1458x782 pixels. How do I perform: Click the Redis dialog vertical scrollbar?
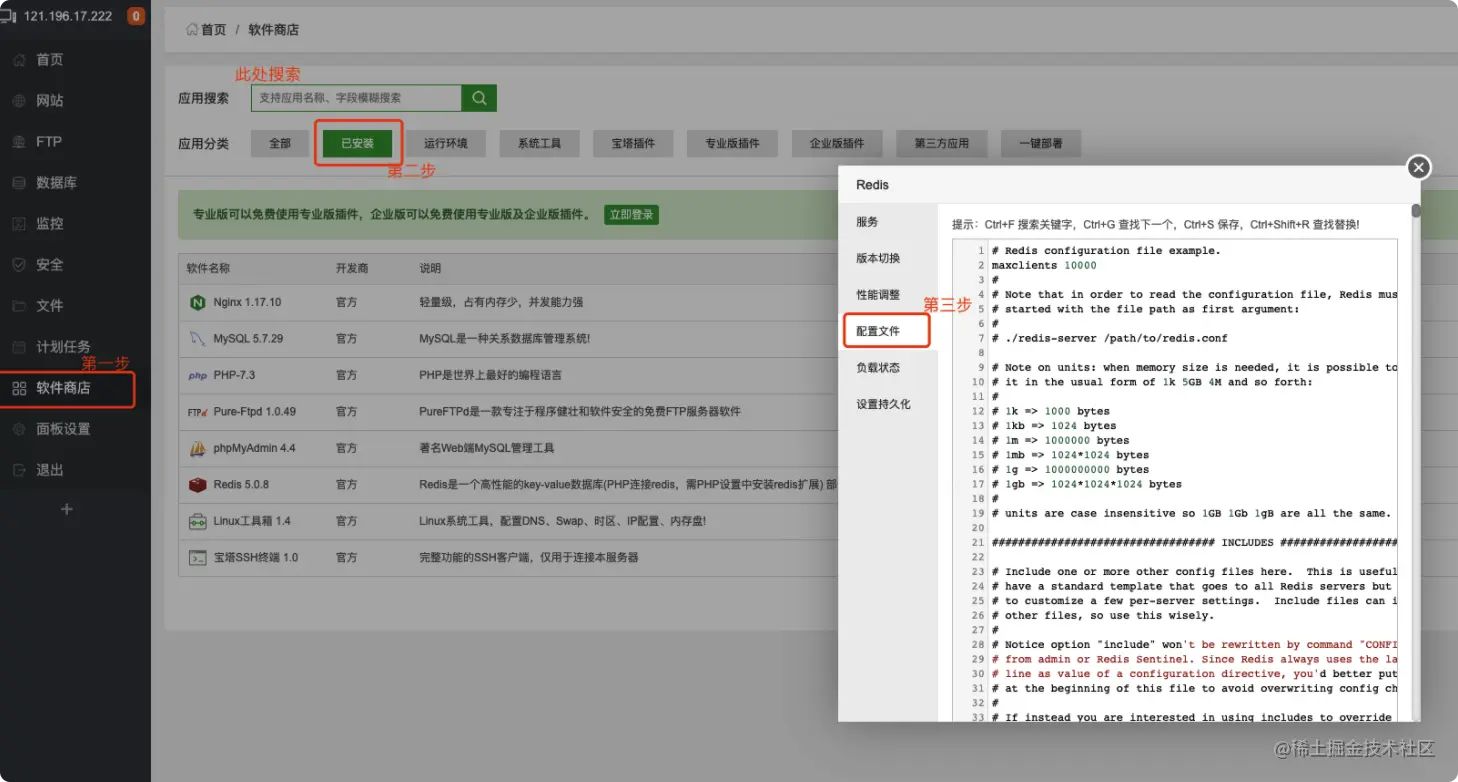tap(1415, 211)
